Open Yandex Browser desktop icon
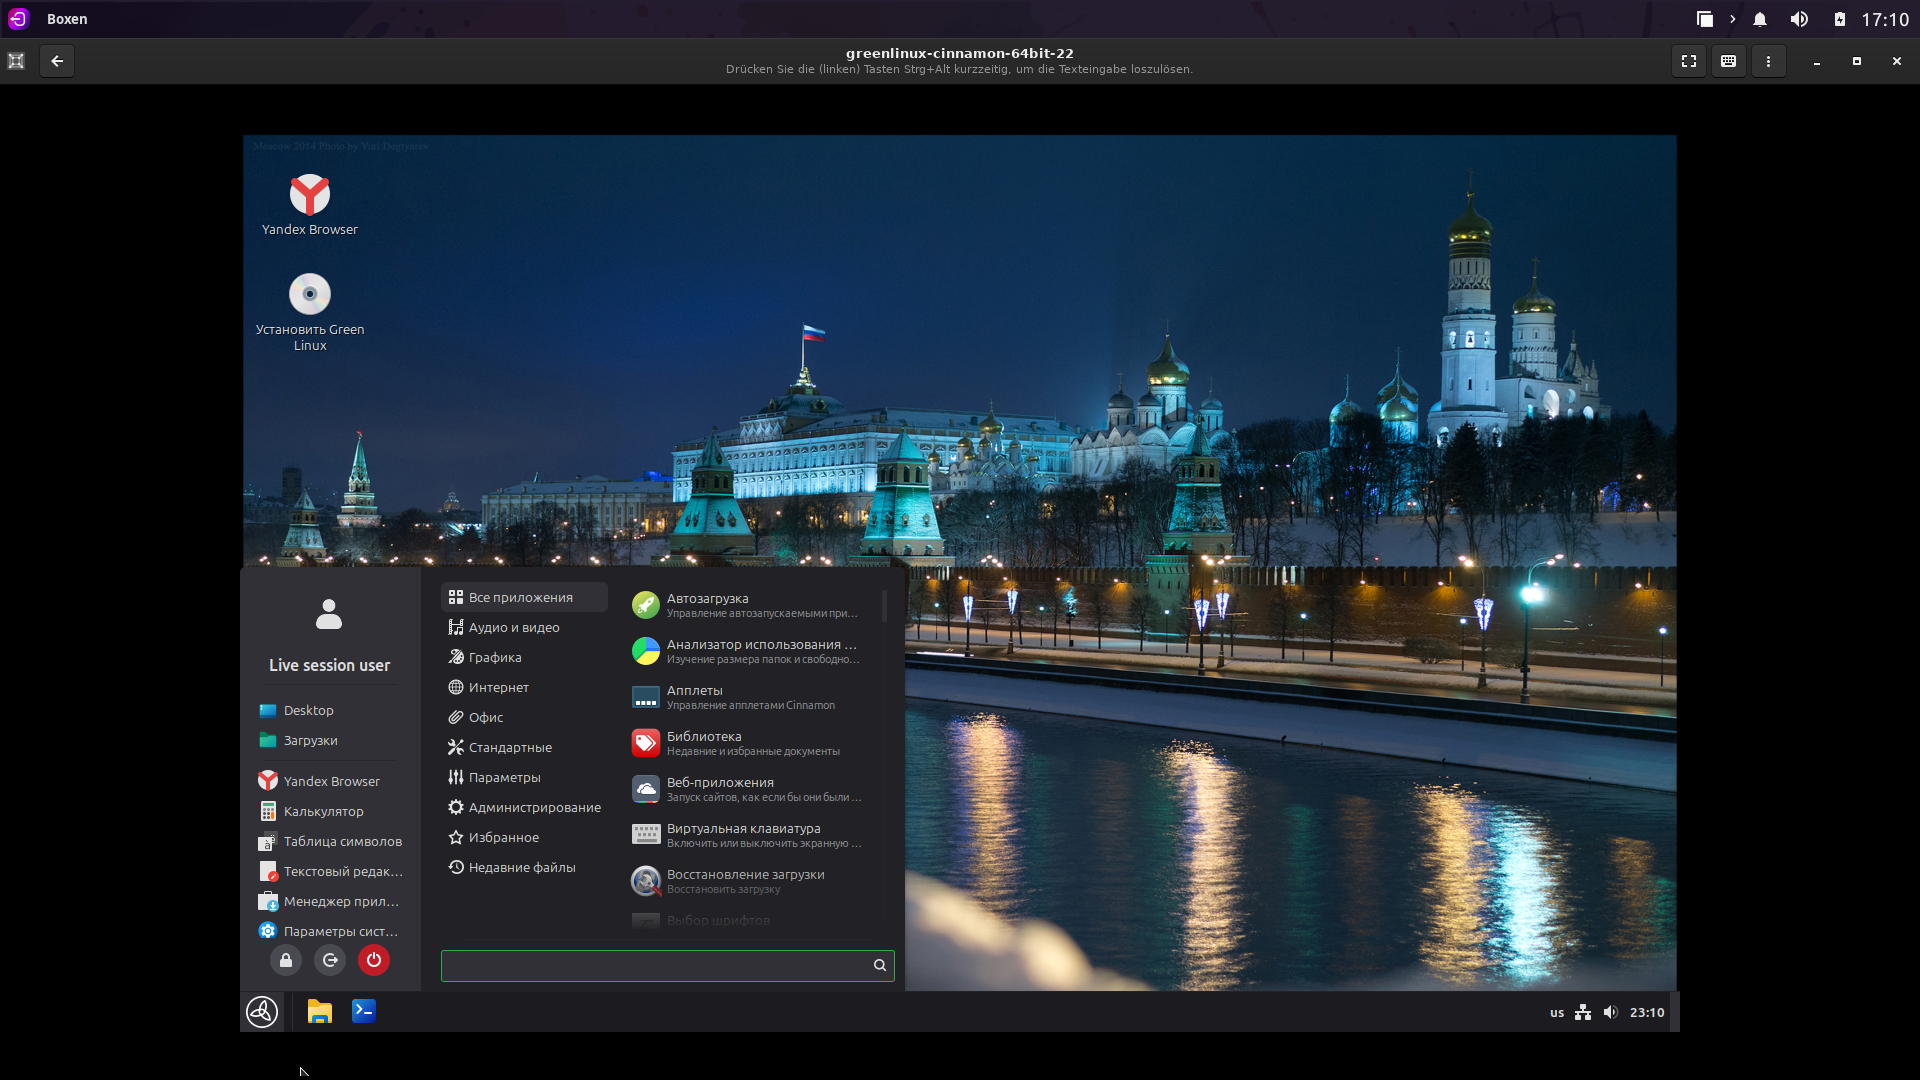 (x=310, y=196)
